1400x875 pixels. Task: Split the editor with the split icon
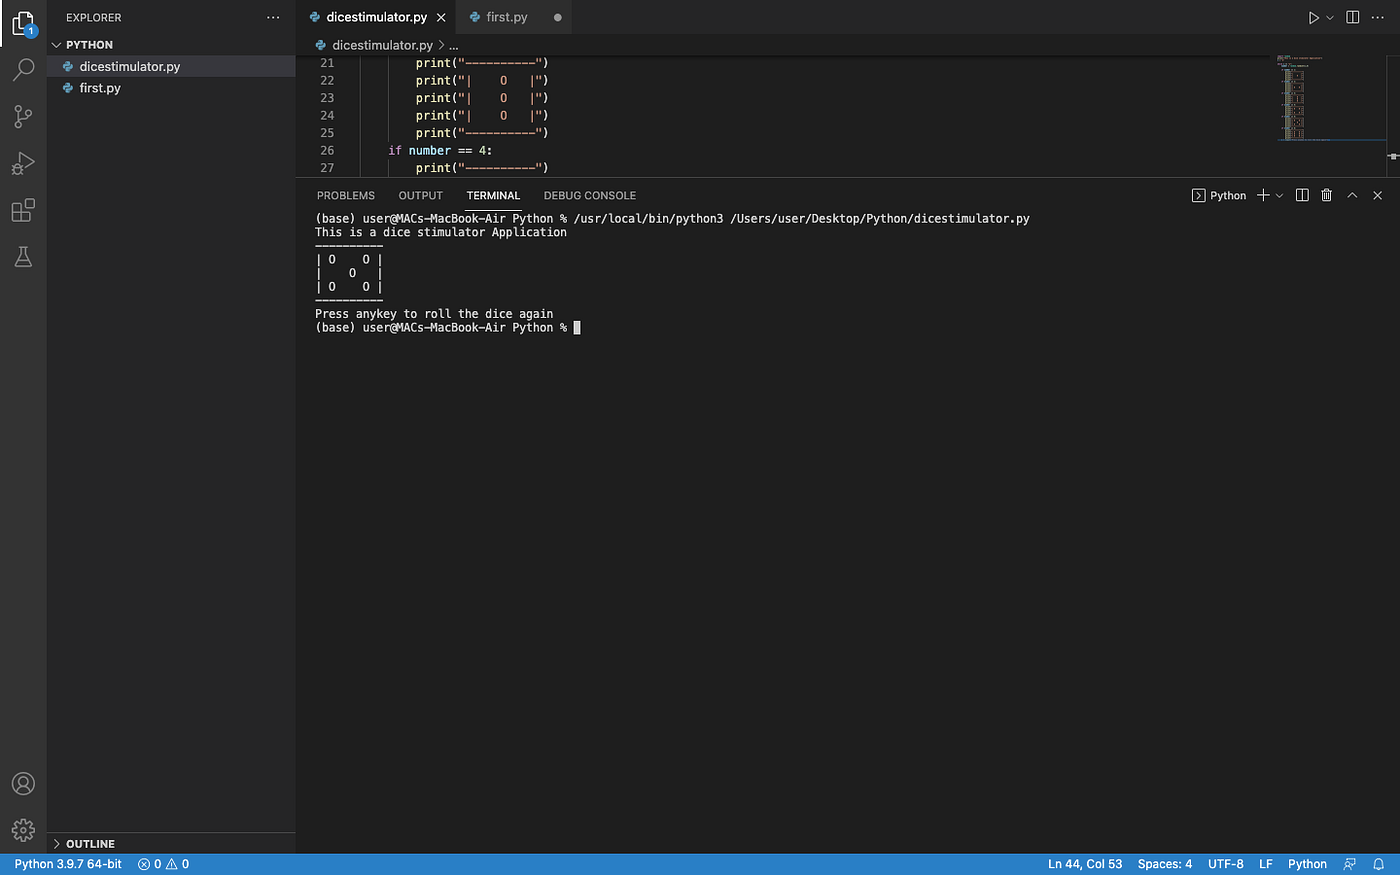[1352, 16]
